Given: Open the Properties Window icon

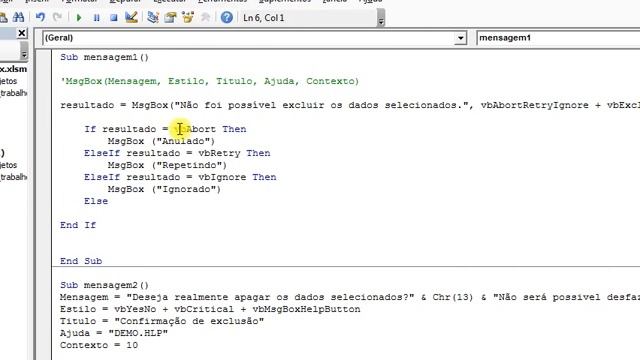Looking at the screenshot, I should pyautogui.click(x=170, y=17).
